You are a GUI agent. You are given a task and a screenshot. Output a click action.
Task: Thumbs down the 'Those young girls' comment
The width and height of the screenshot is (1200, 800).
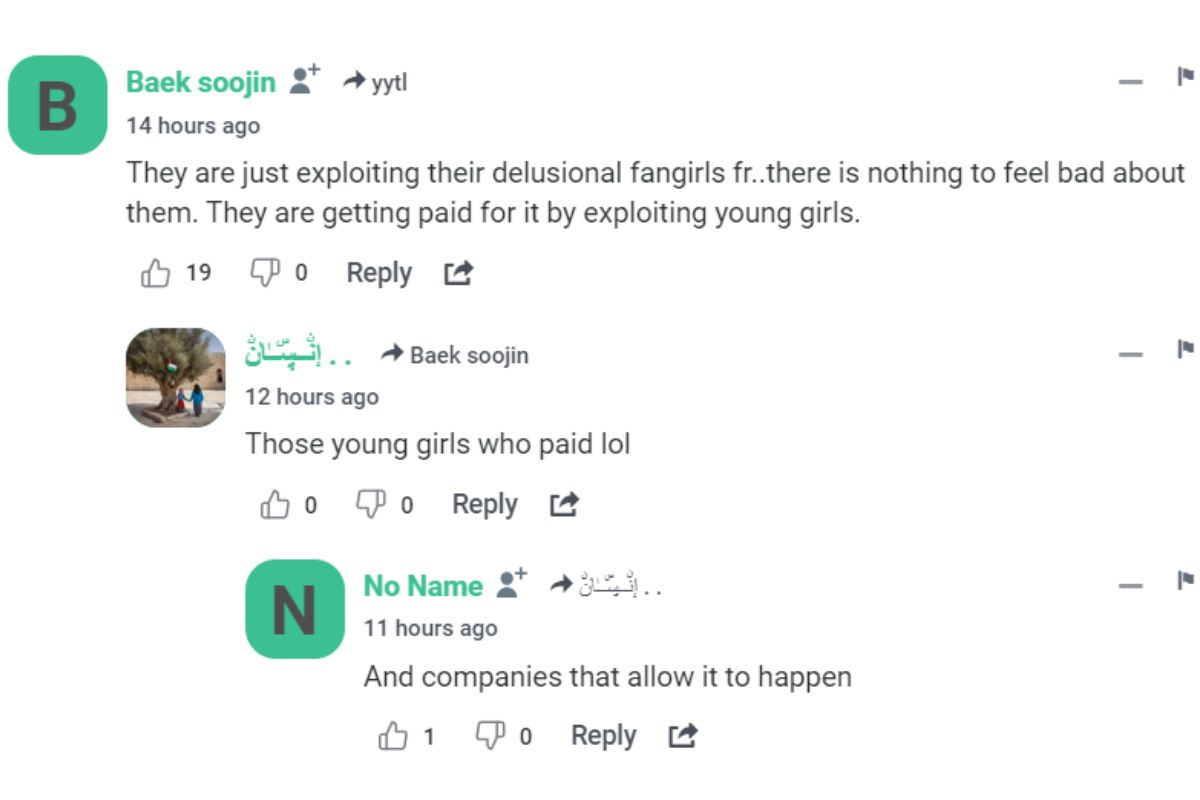coord(371,505)
